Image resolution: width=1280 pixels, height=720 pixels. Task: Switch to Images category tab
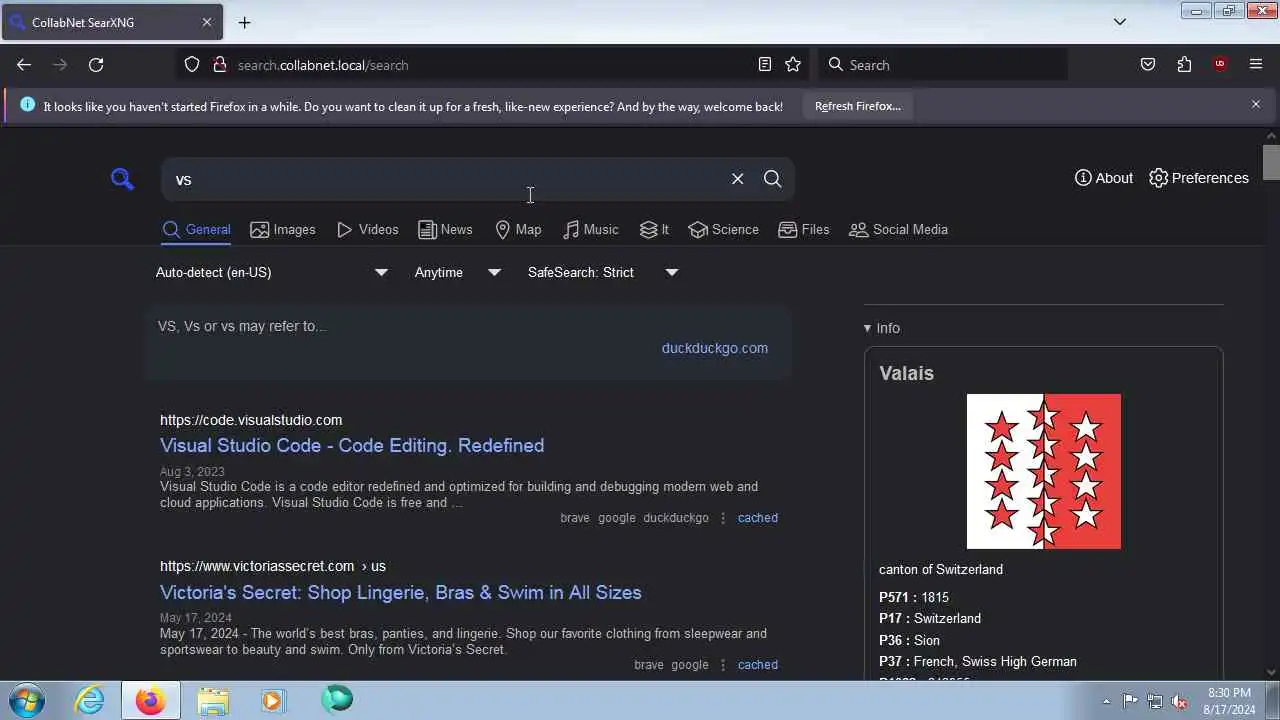[x=283, y=229]
